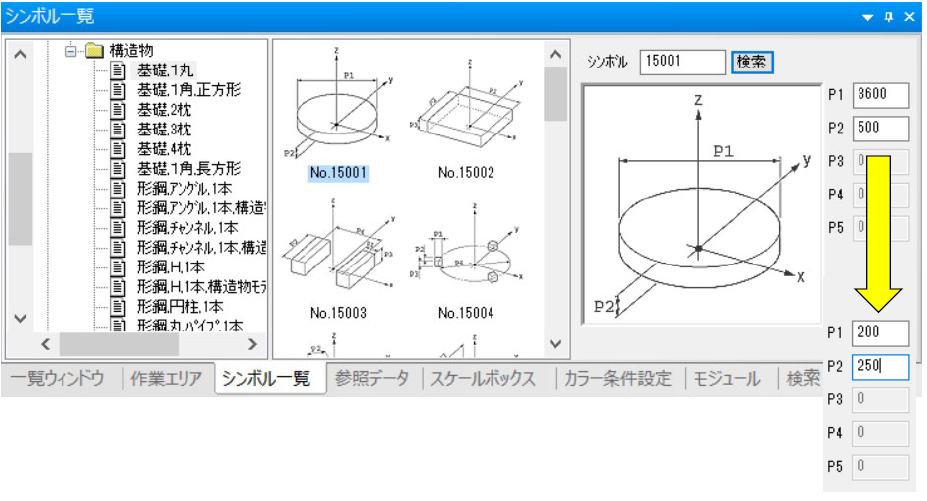
Task: Click the 検索 search button
Action: tap(751, 62)
